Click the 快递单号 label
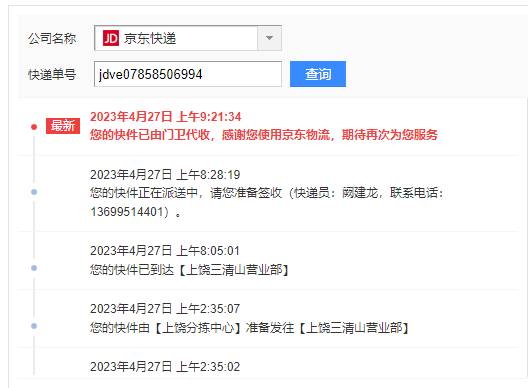Screen dimensions: 528x388 (52, 74)
